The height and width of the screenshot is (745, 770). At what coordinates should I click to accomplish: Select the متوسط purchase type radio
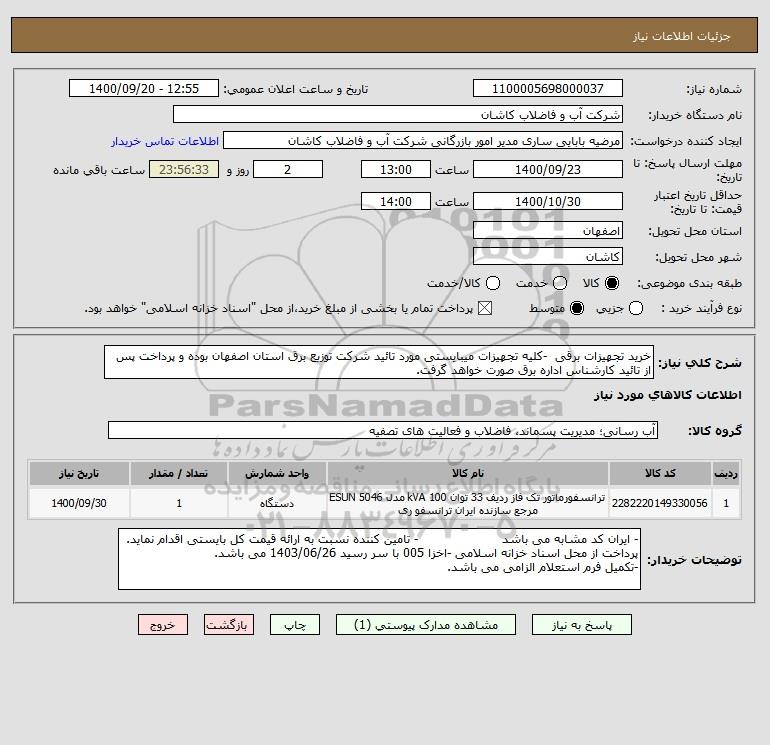(577, 308)
